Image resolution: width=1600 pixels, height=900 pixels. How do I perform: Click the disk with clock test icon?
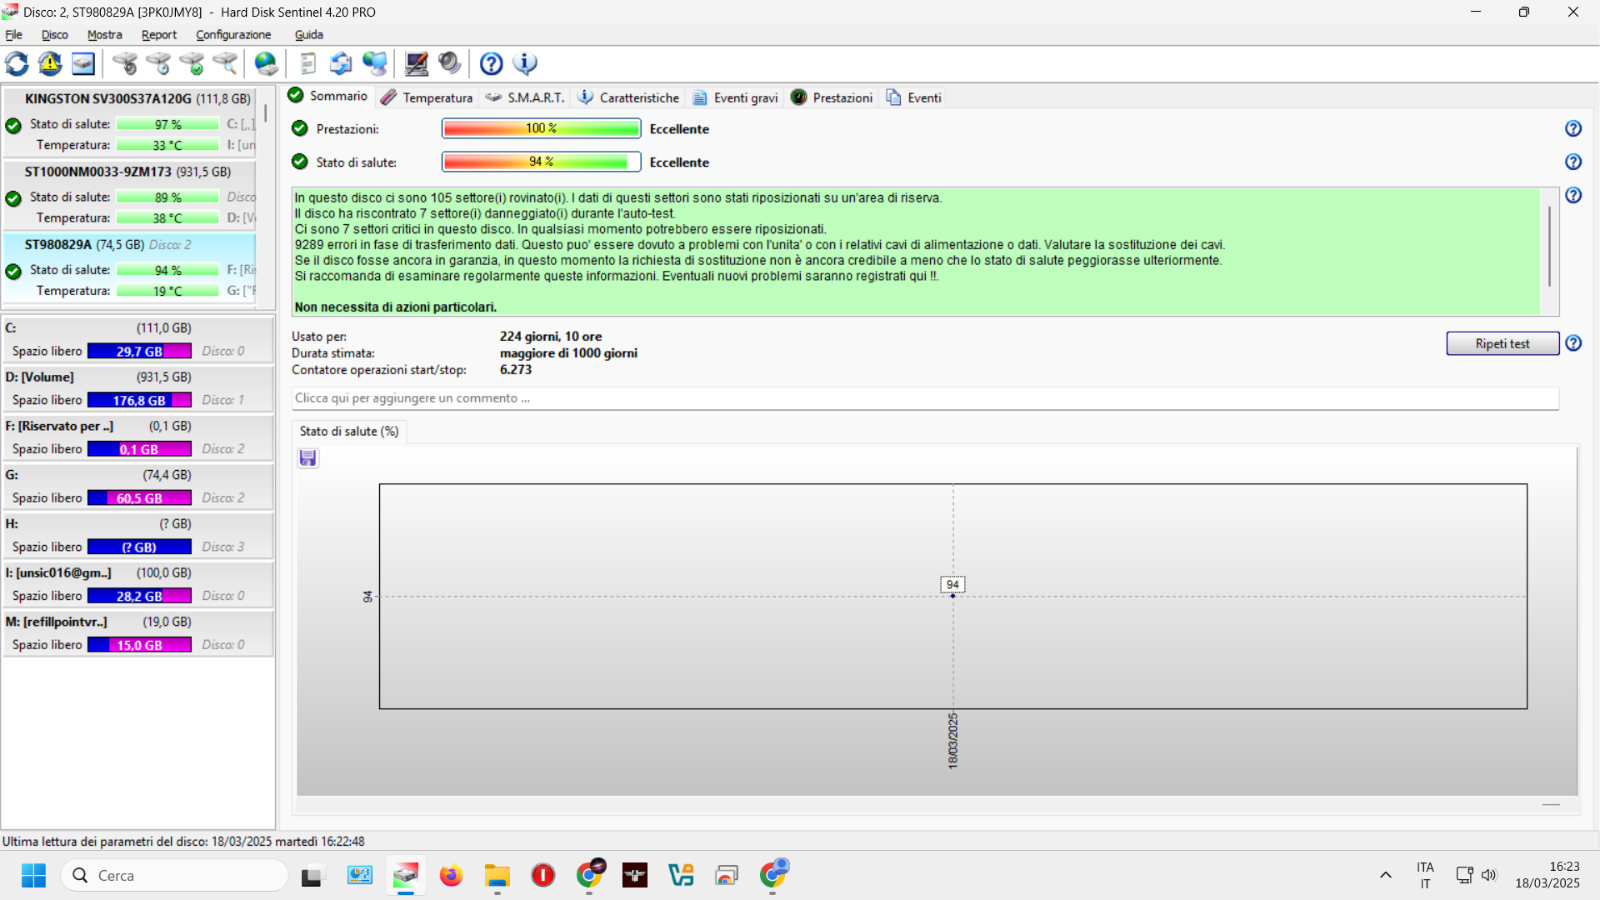[158, 64]
